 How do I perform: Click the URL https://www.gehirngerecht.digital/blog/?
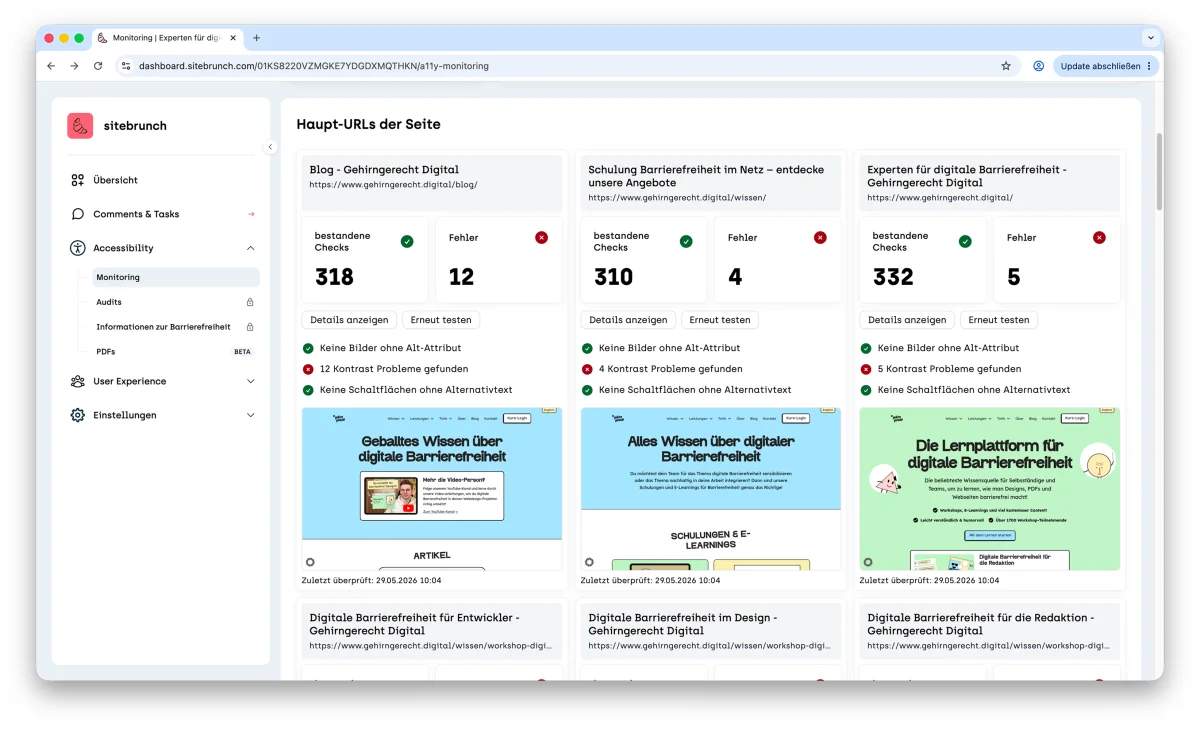(393, 185)
